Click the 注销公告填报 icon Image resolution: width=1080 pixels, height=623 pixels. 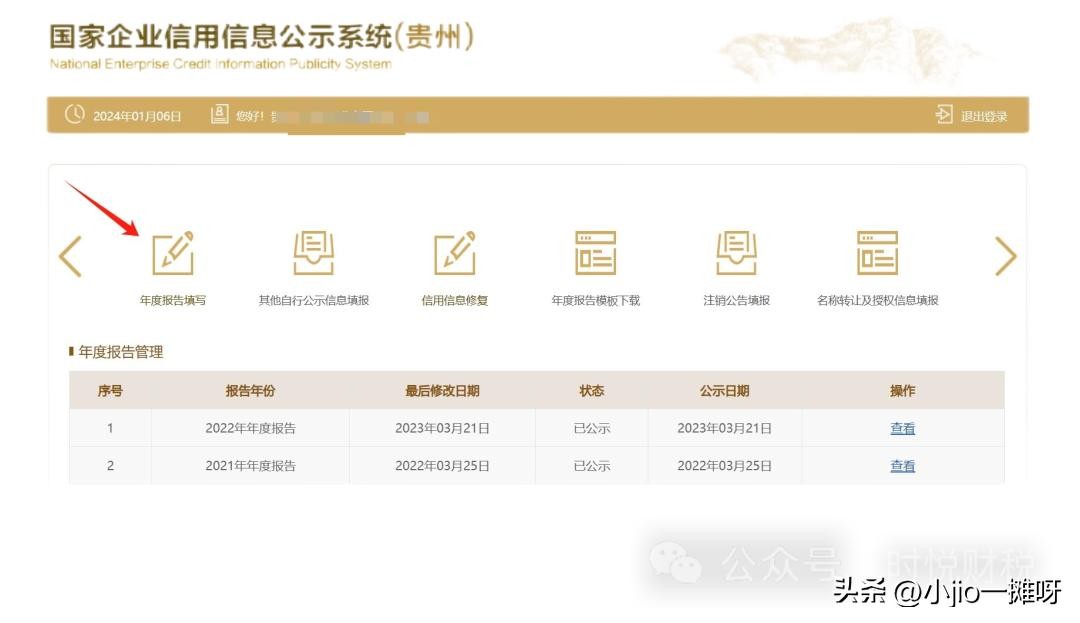pyautogui.click(x=736, y=253)
